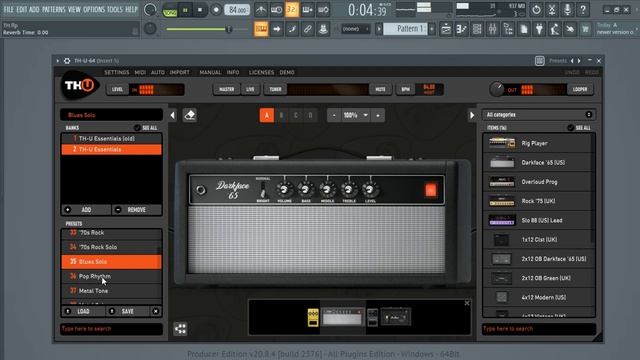640x360 pixels.
Task: Toggle the MUTE button
Action: click(x=380, y=89)
